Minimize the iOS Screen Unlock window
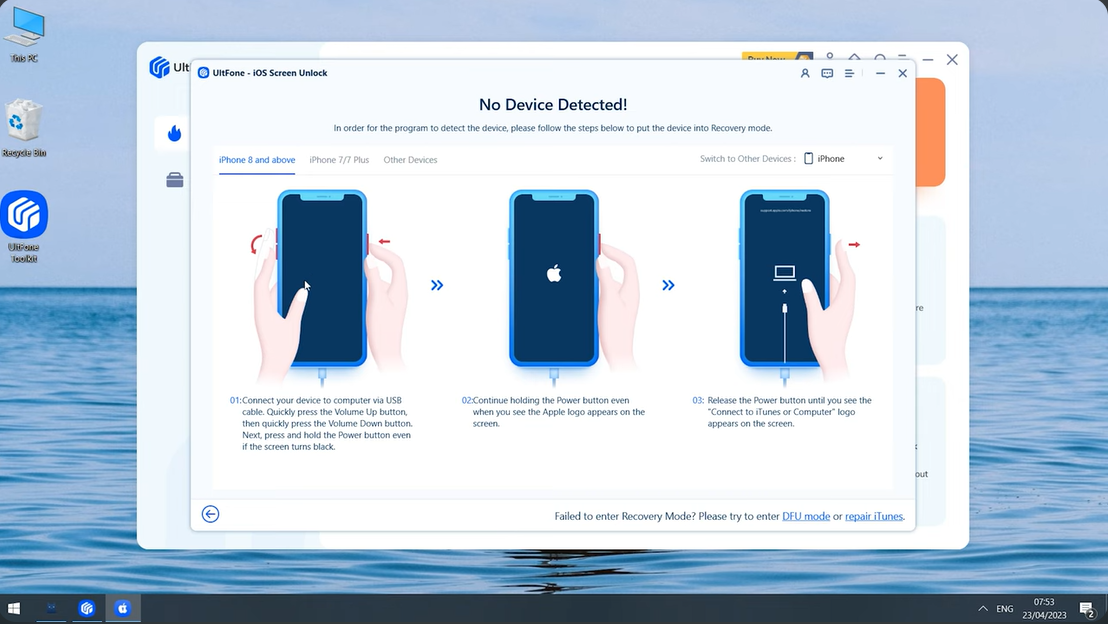This screenshot has height=624, width=1108. click(x=880, y=73)
